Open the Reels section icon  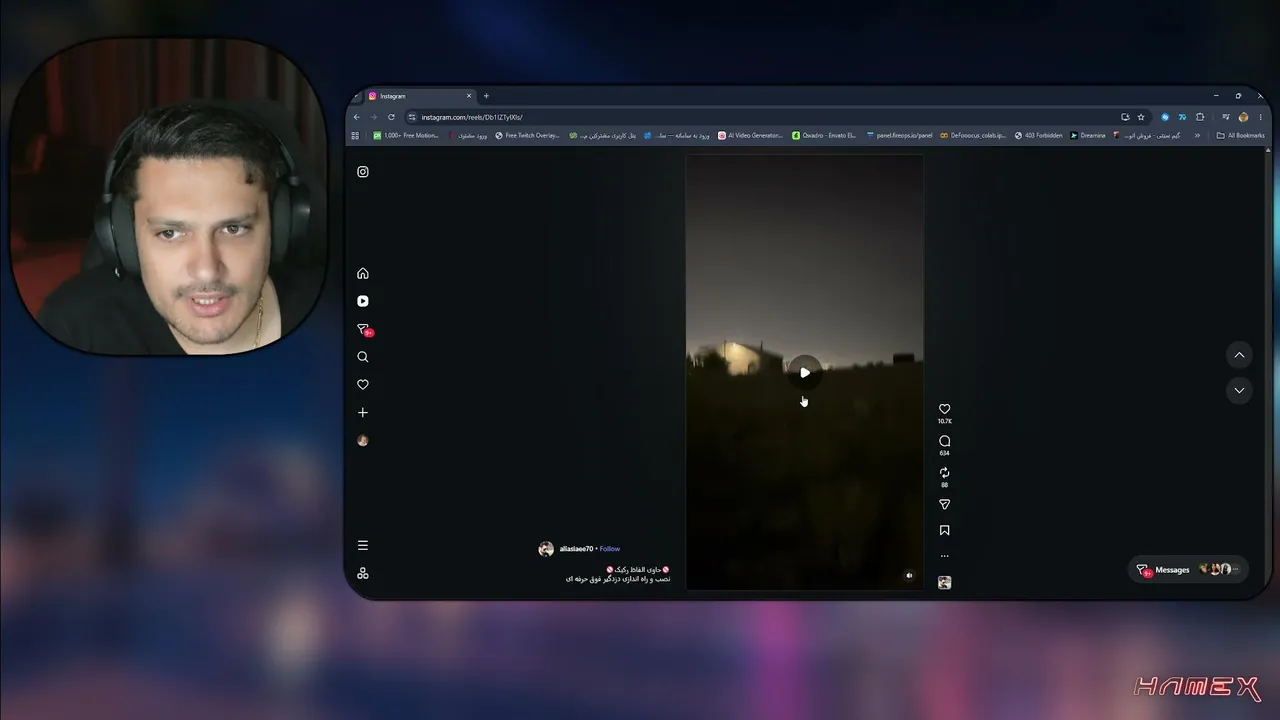[363, 301]
